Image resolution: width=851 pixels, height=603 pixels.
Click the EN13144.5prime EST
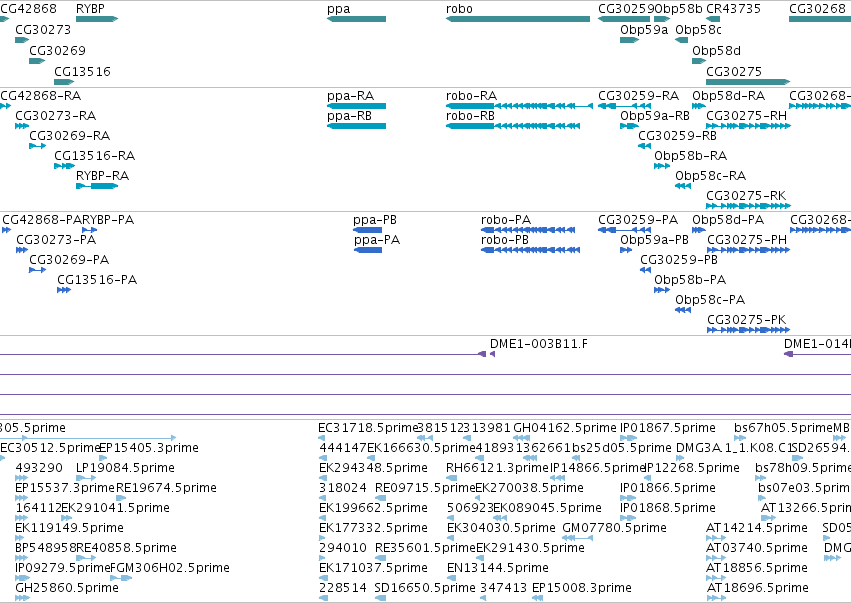point(451,578)
